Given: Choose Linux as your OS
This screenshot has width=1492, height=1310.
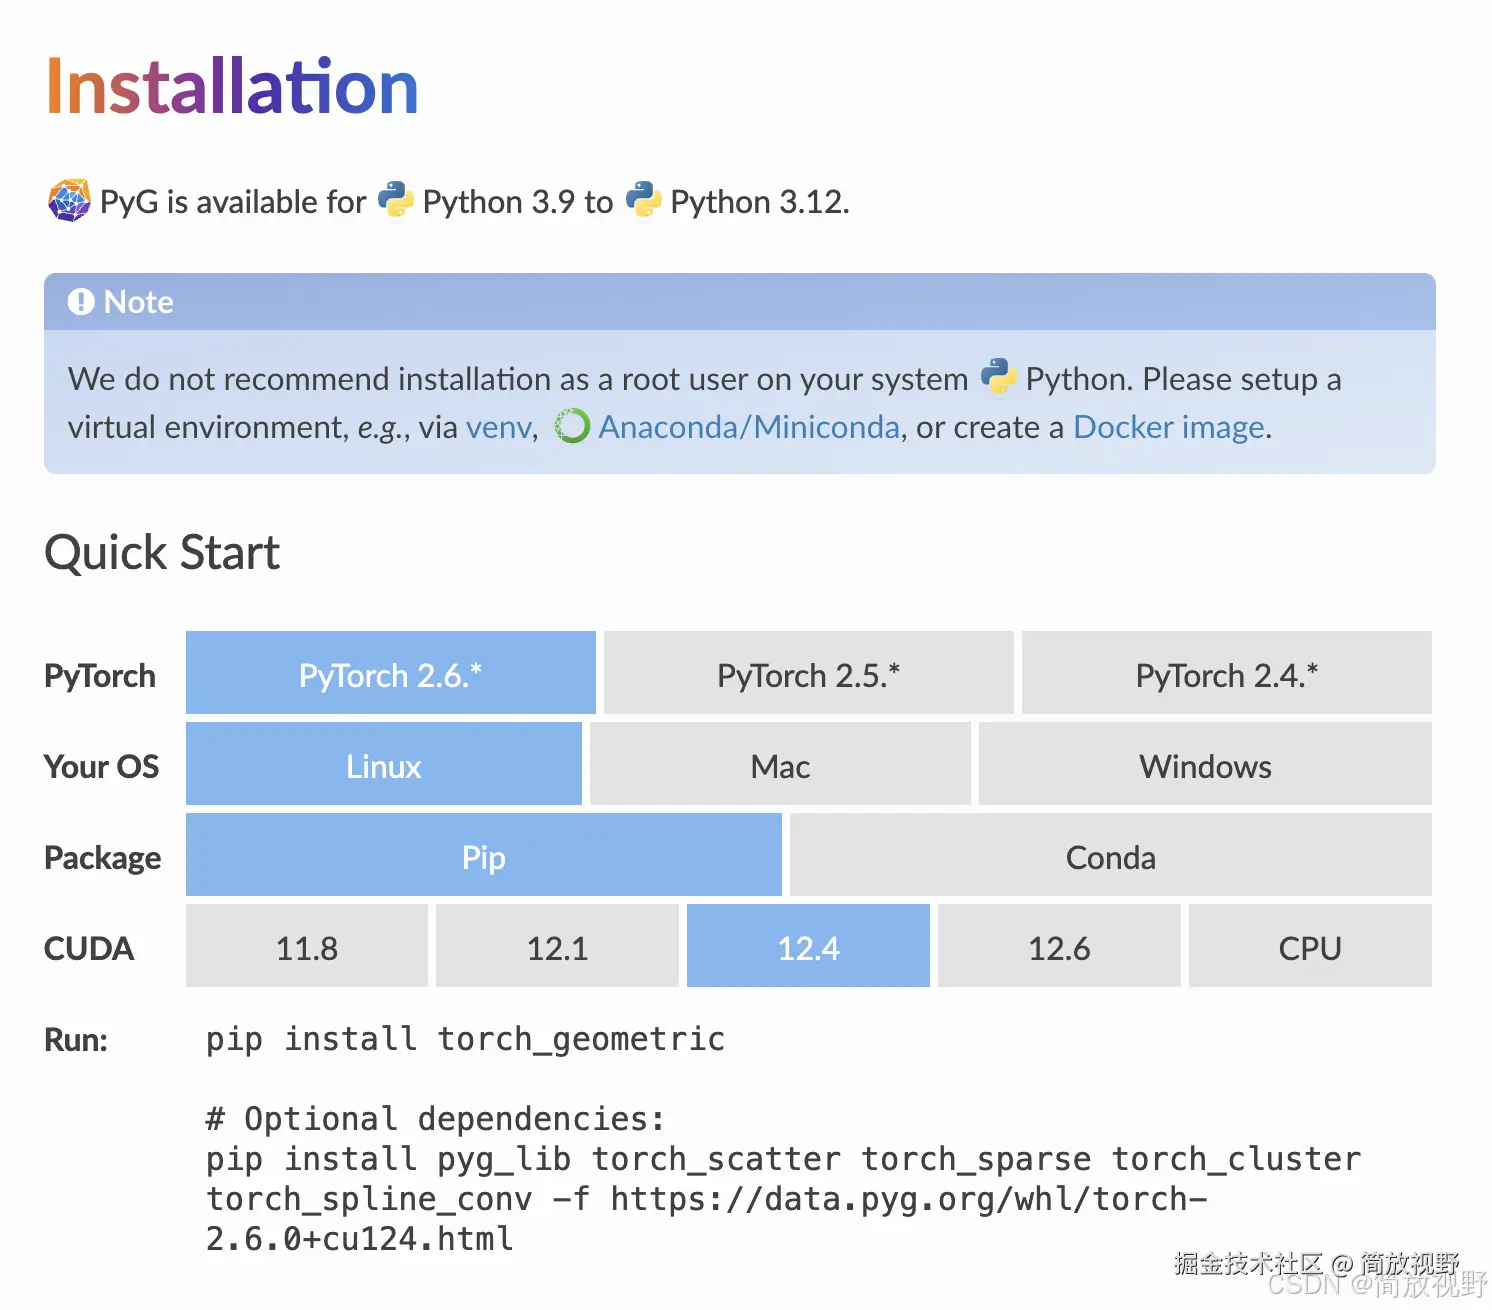Looking at the screenshot, I should (x=384, y=764).
